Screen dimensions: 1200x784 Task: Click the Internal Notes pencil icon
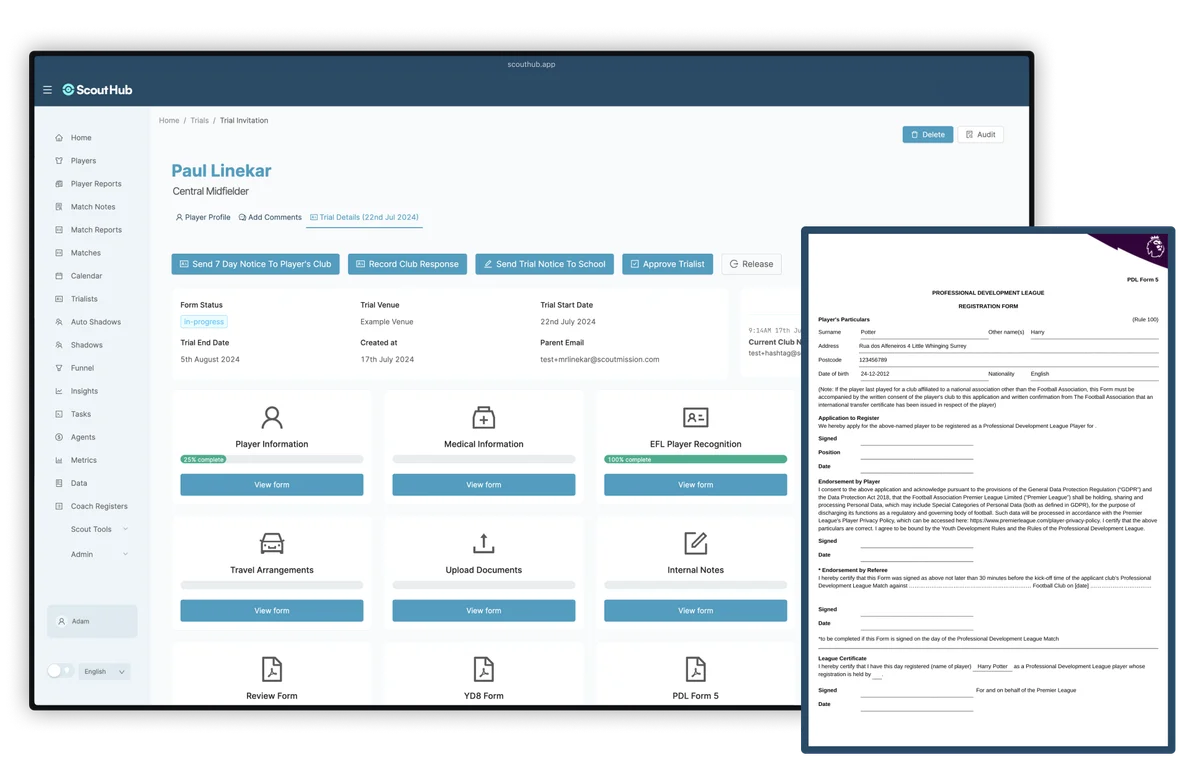pyautogui.click(x=696, y=543)
